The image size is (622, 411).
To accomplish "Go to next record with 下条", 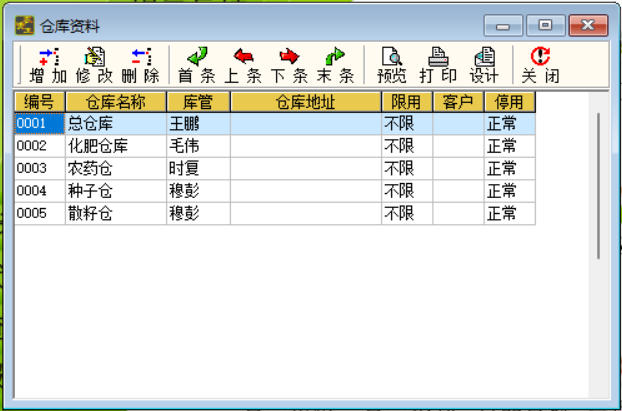I will 289,65.
